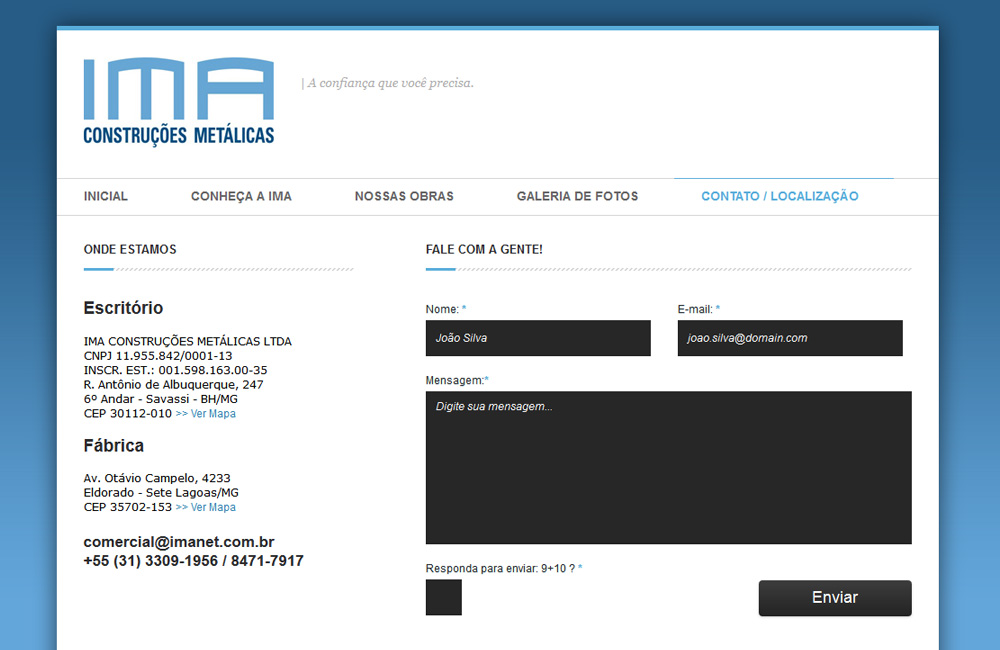Click the slogan A confiança que você precisa
The image size is (1000, 650).
click(x=390, y=83)
